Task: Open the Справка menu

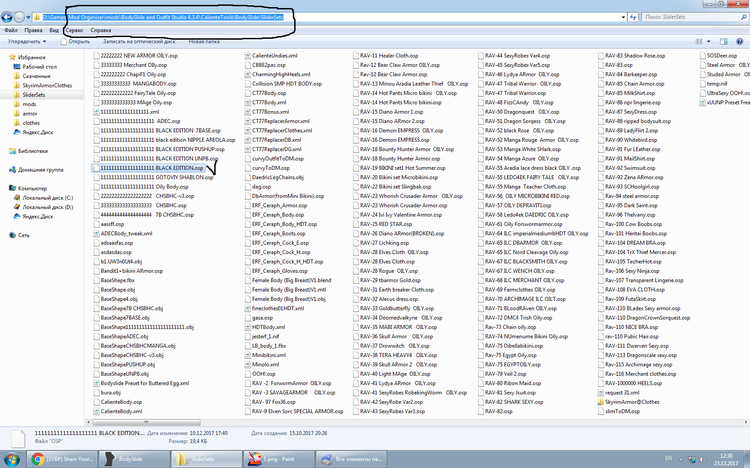Action: point(101,30)
